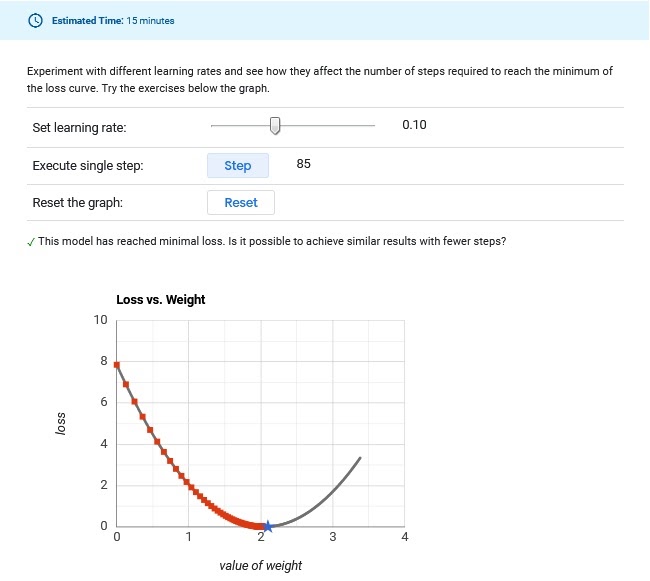Click the vertical "loss" axis label
Viewport: 650px width, 581px height.
(60, 424)
